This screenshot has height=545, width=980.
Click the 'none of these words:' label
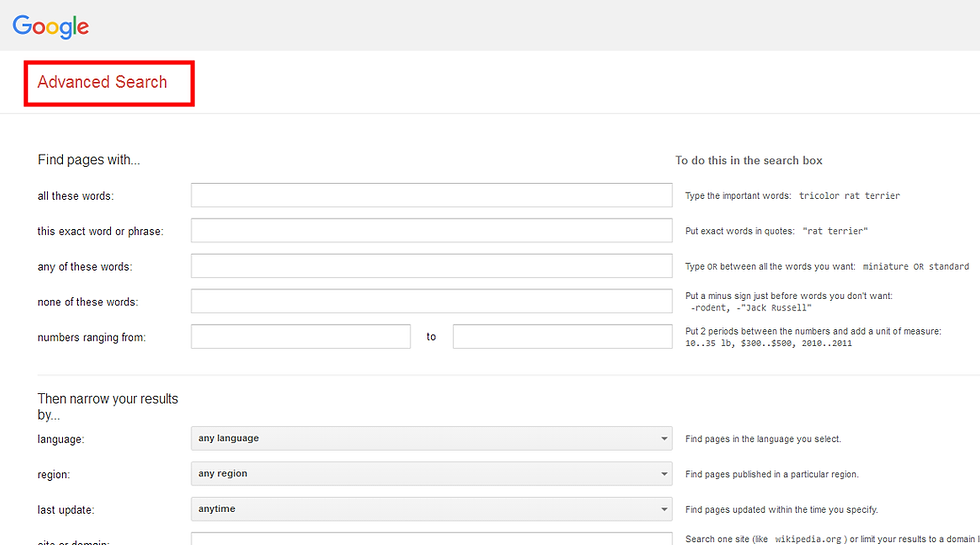pos(88,302)
